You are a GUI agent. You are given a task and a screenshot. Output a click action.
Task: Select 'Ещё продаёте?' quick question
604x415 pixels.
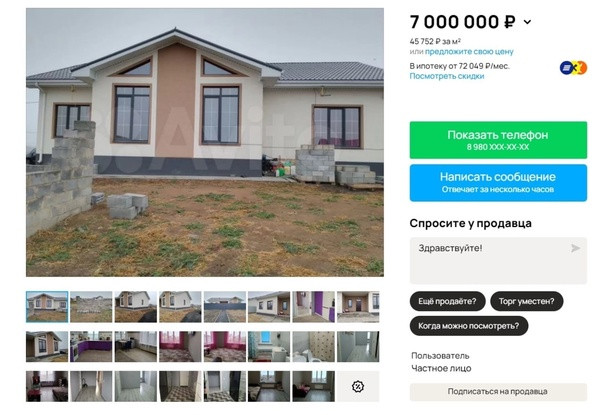[x=447, y=301]
